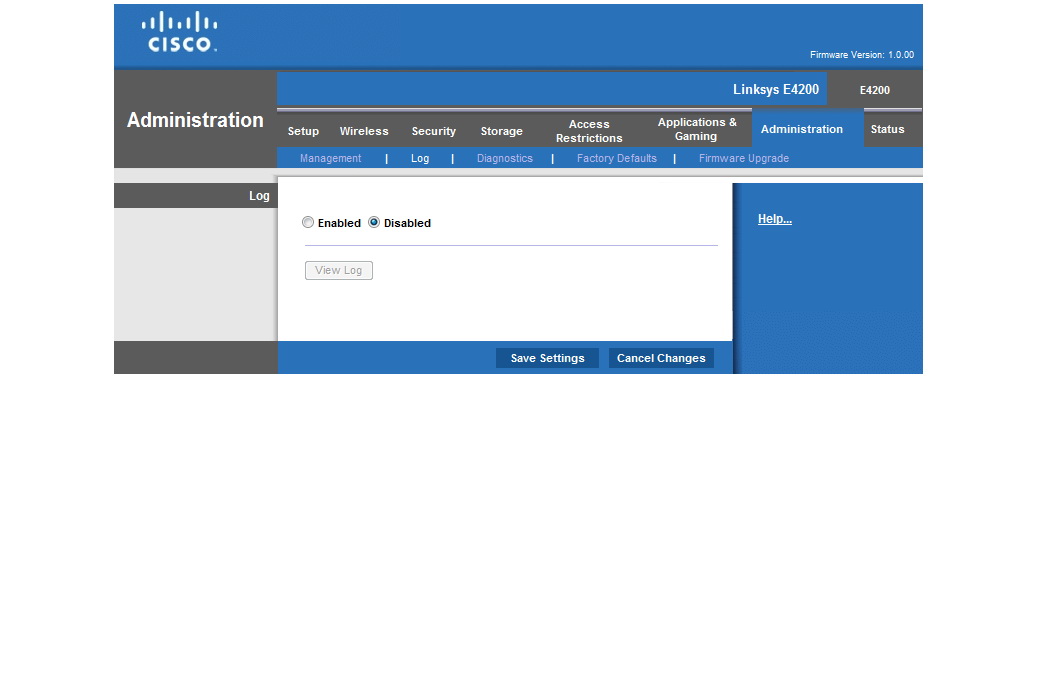Image resolution: width=1040 pixels, height=690 pixels.
Task: Open the Storage tab
Action: coord(501,131)
